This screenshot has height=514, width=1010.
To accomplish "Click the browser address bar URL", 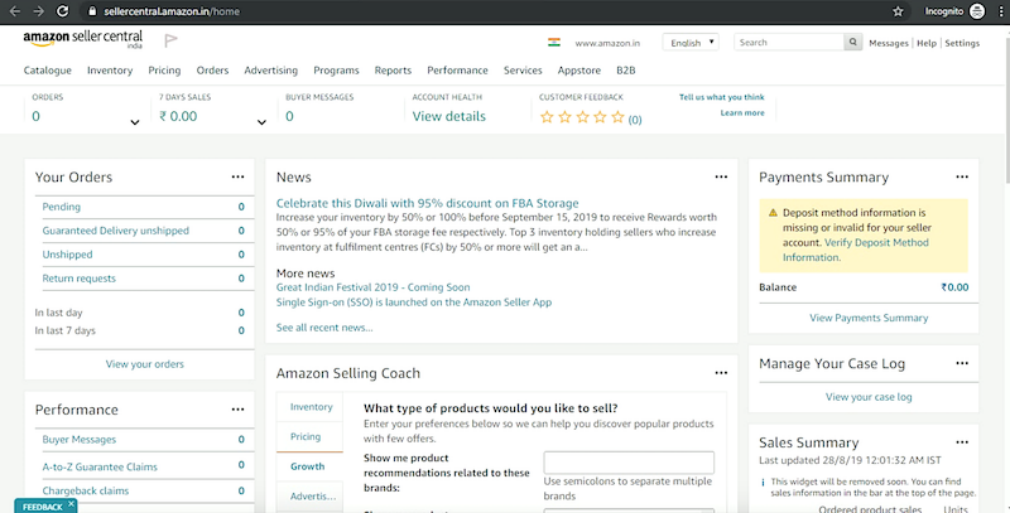I will pyautogui.click(x=171, y=11).
